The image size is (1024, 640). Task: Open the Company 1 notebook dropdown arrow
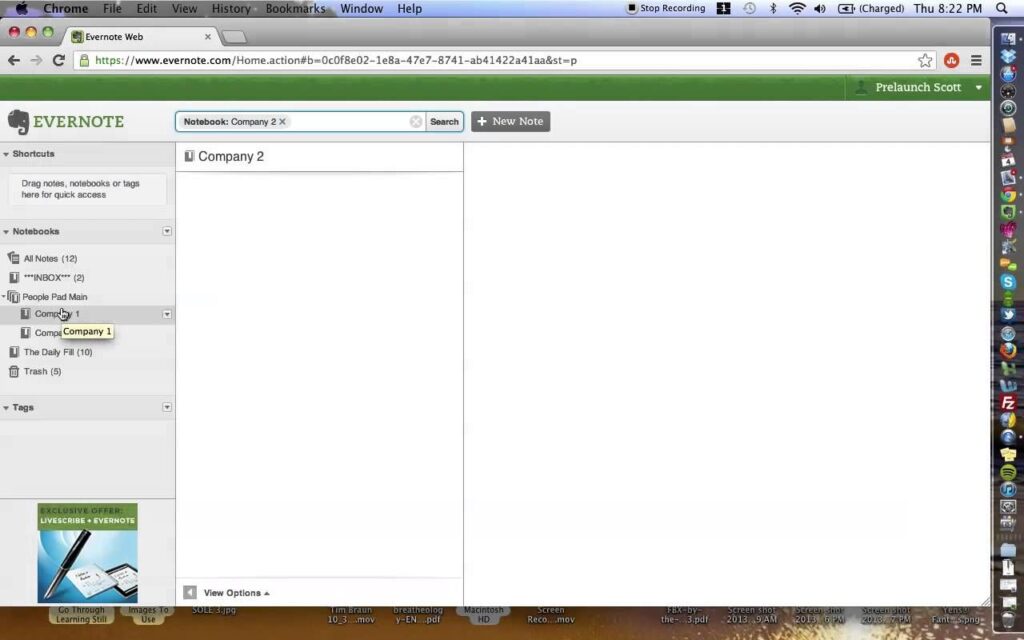pyautogui.click(x=167, y=314)
